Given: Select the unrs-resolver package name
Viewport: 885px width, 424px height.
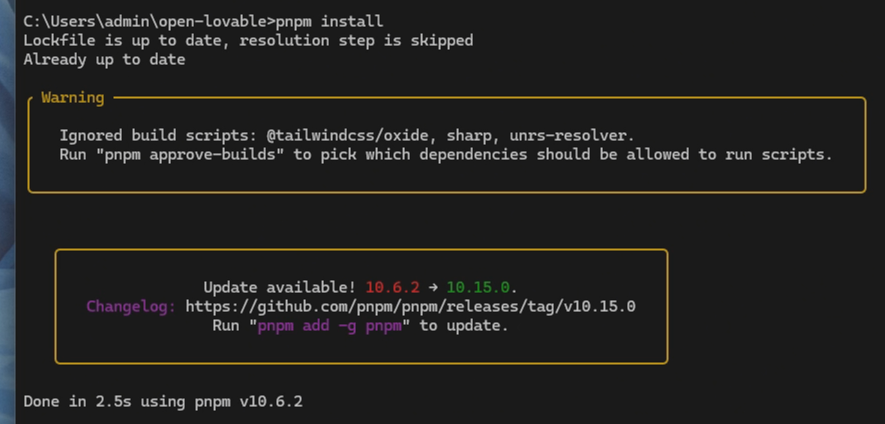Looking at the screenshot, I should (x=568, y=135).
